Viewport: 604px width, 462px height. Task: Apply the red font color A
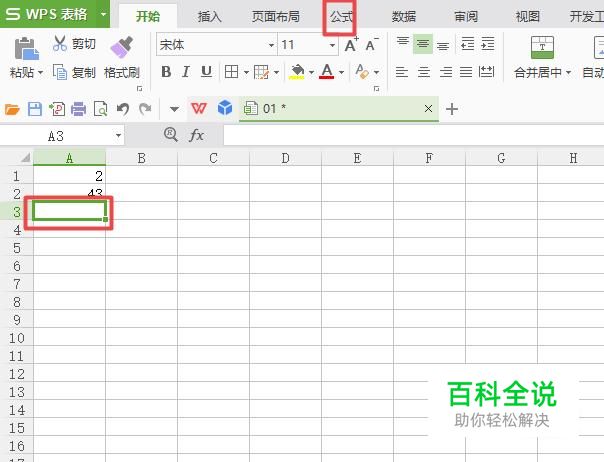327,72
